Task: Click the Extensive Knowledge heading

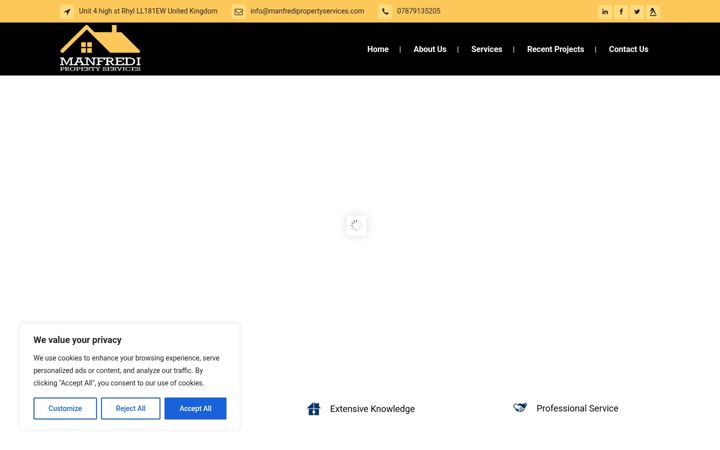Action: (x=372, y=409)
